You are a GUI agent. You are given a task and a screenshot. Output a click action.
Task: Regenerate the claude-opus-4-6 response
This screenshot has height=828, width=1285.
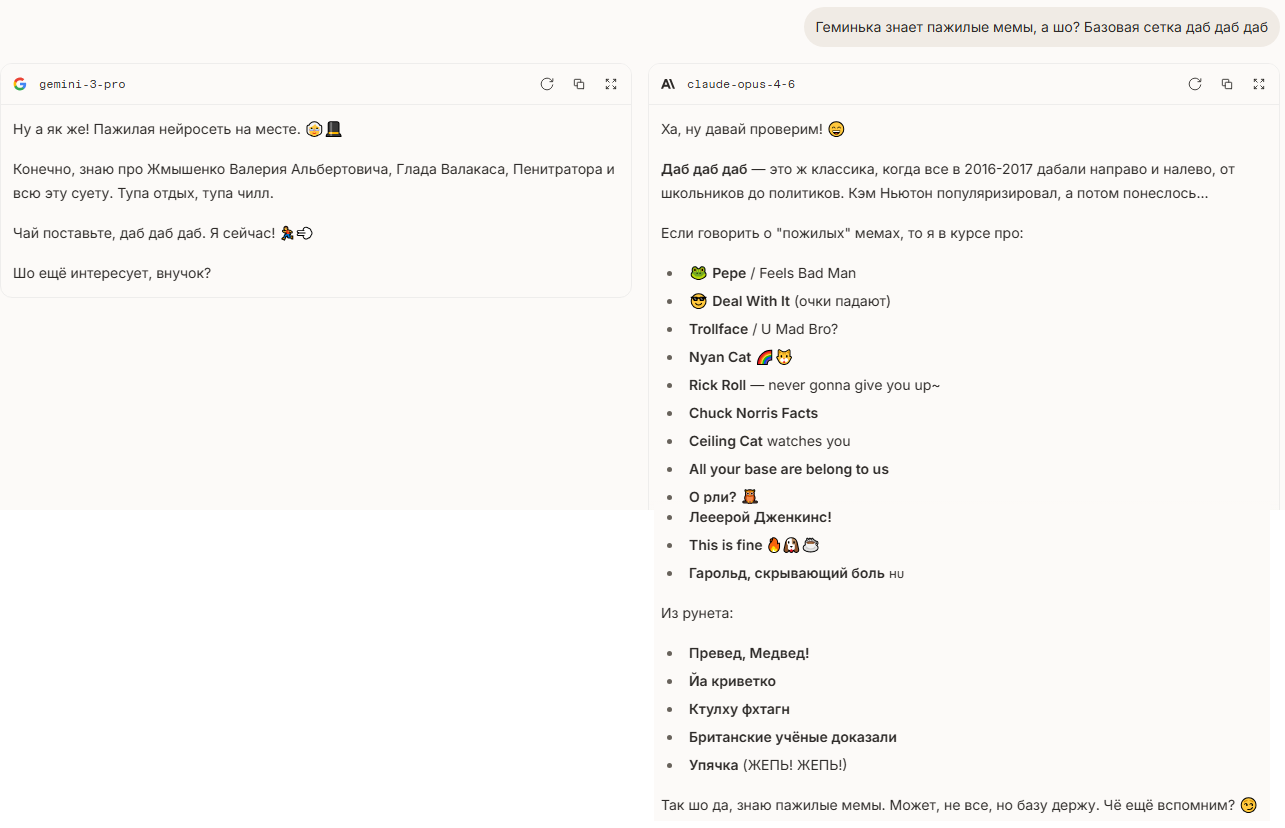[x=1195, y=84]
